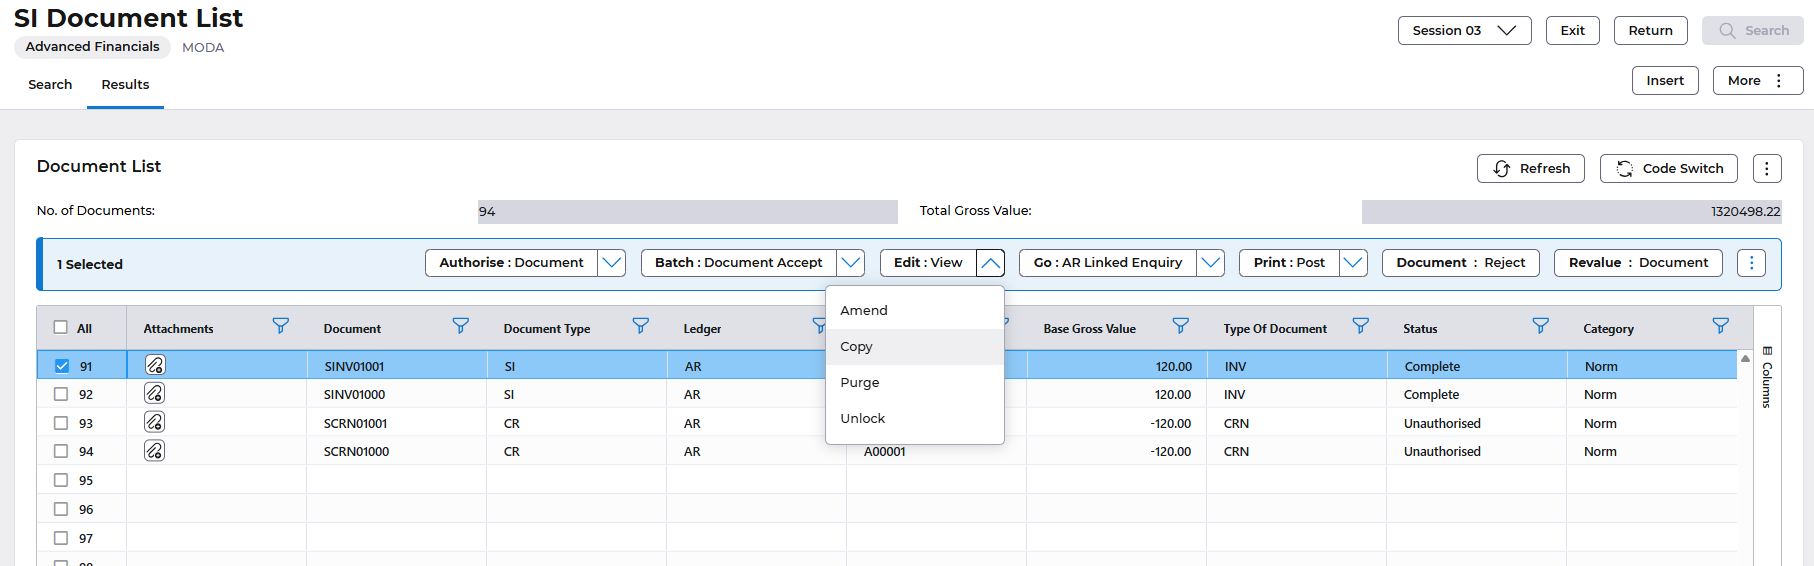Open the vertical Columns side panel
The height and width of the screenshot is (566, 1814).
1767,378
